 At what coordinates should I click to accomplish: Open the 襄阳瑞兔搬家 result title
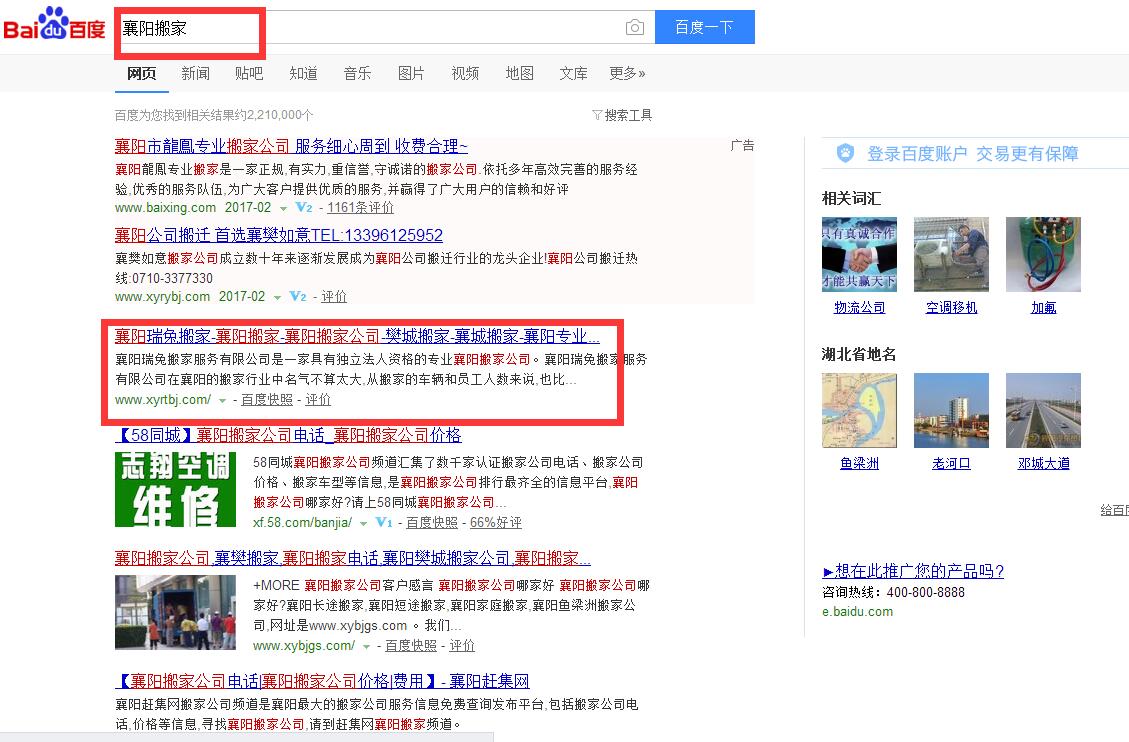357,336
